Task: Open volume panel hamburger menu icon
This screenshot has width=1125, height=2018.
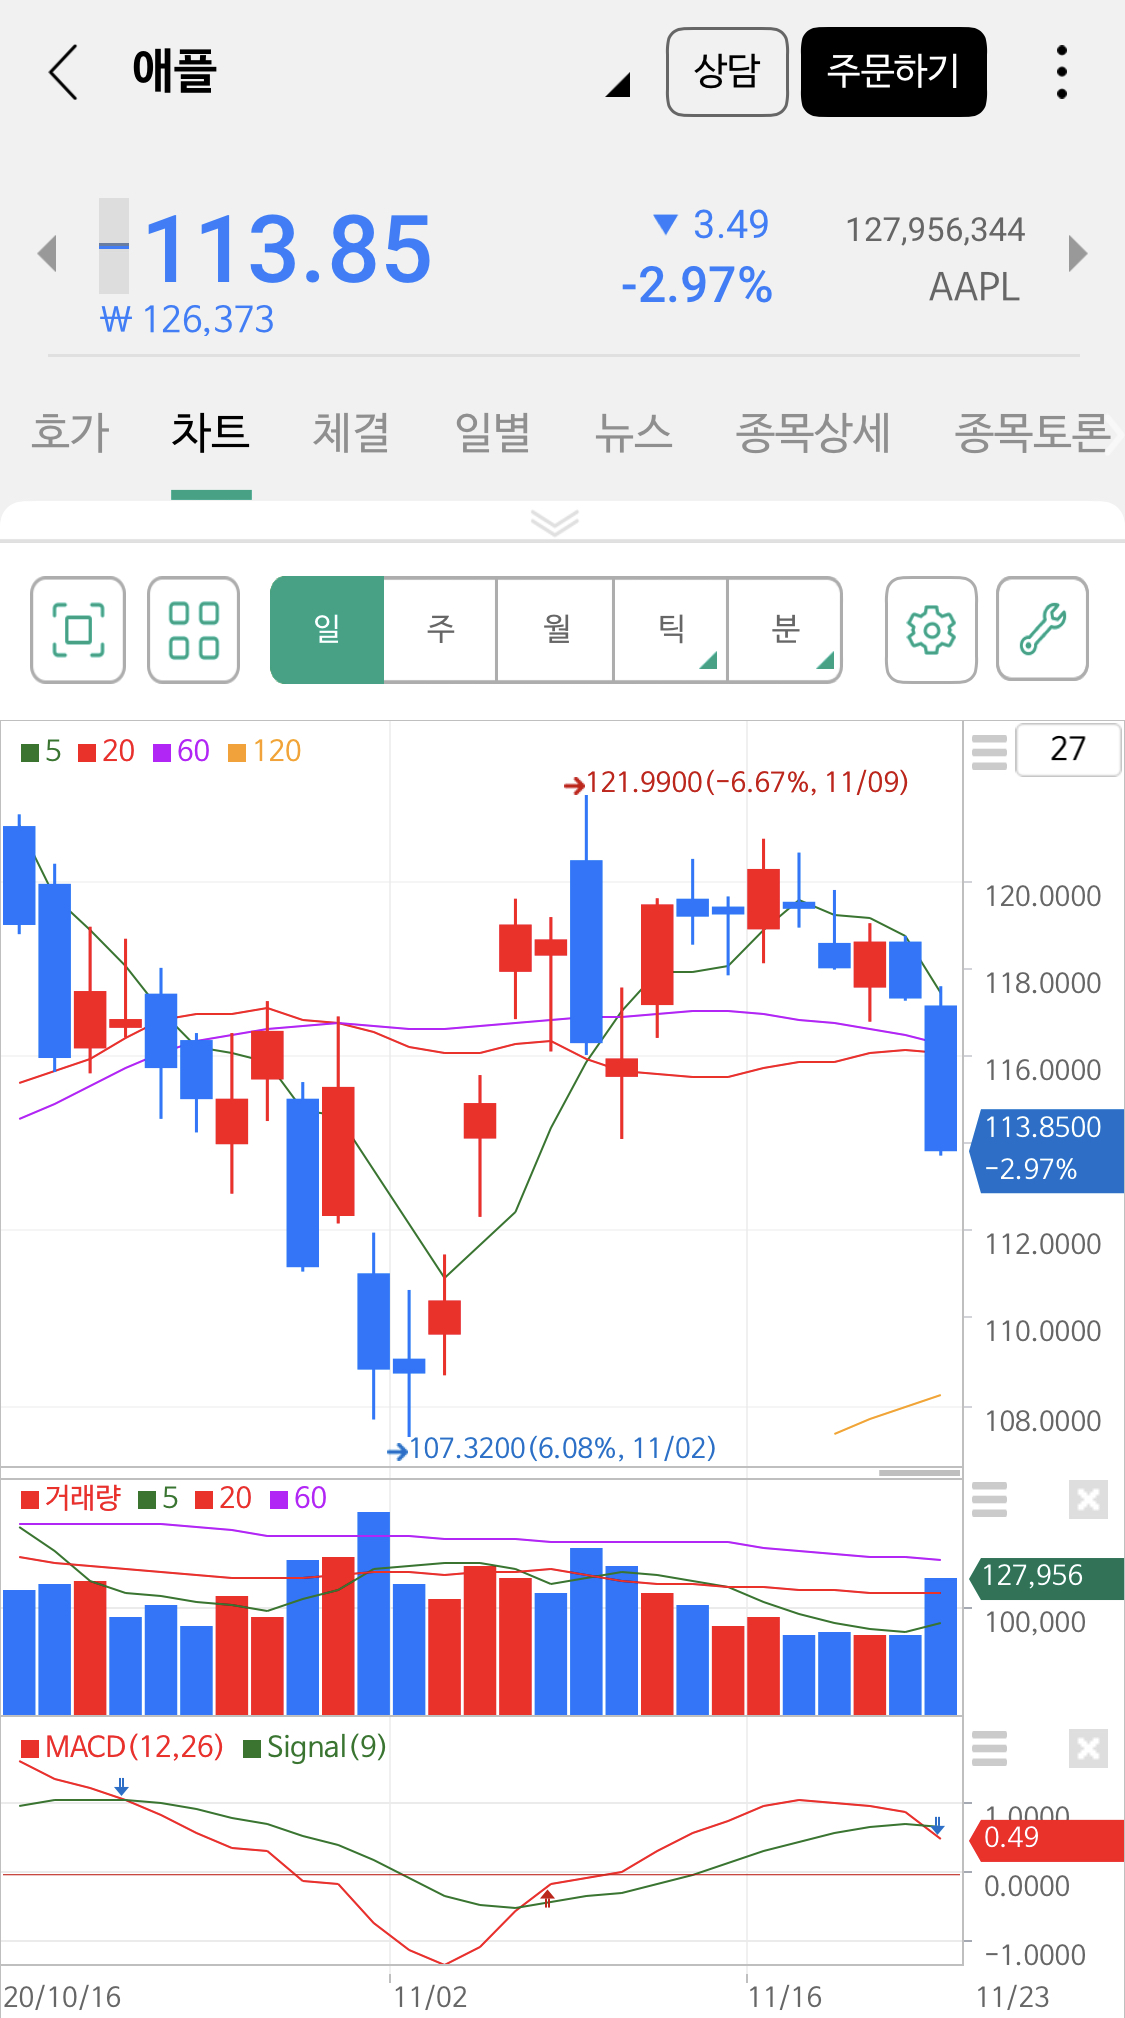Action: coord(989,1500)
